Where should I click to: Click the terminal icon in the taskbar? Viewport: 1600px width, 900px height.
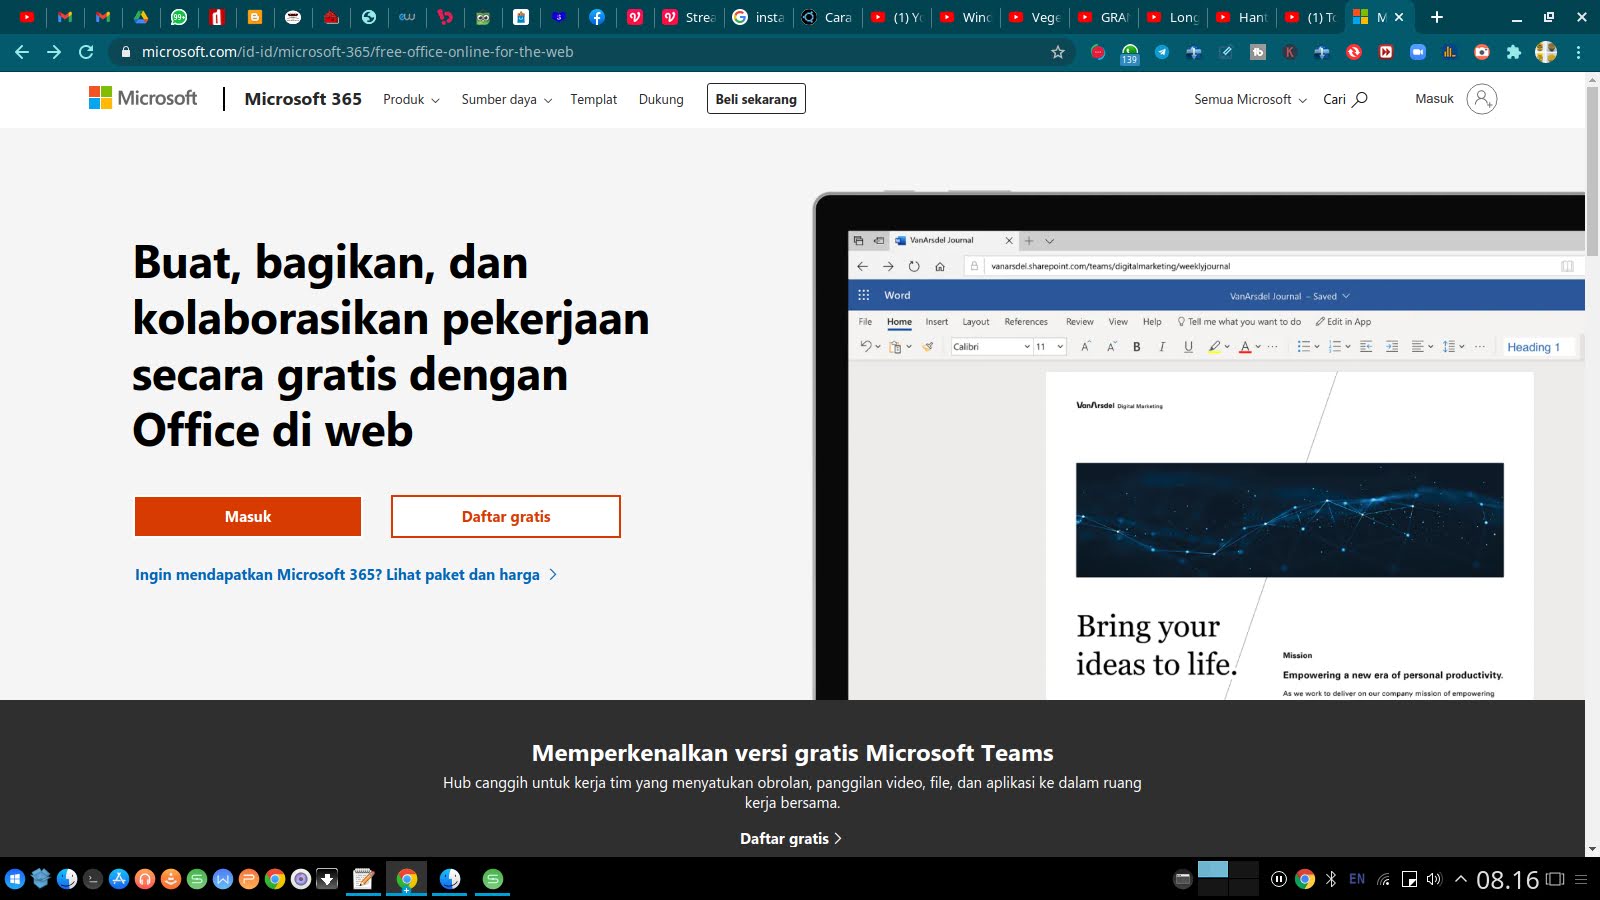point(93,879)
